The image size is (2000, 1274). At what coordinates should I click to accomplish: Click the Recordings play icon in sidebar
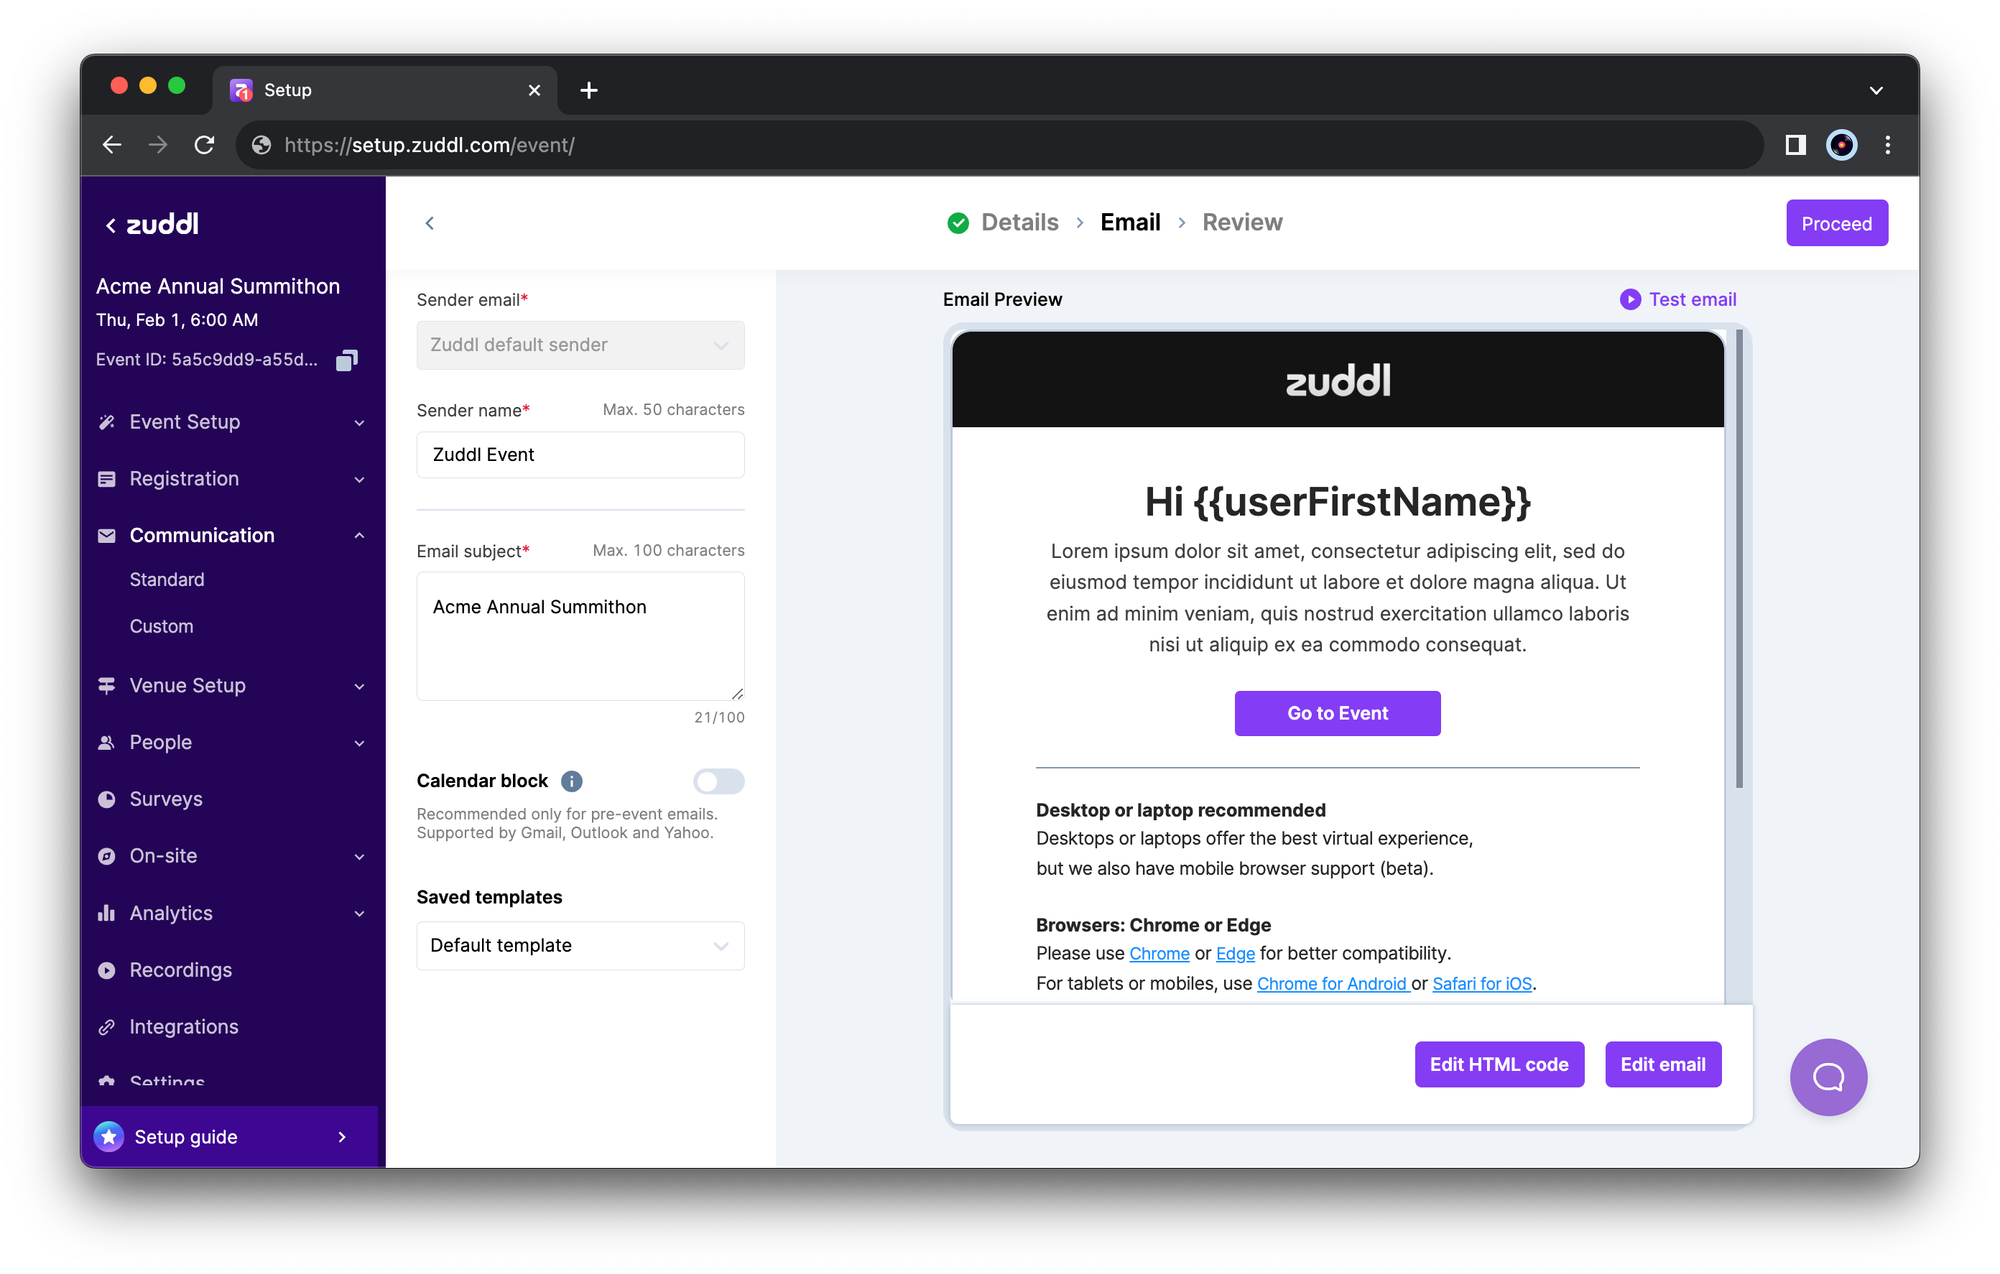pos(107,970)
